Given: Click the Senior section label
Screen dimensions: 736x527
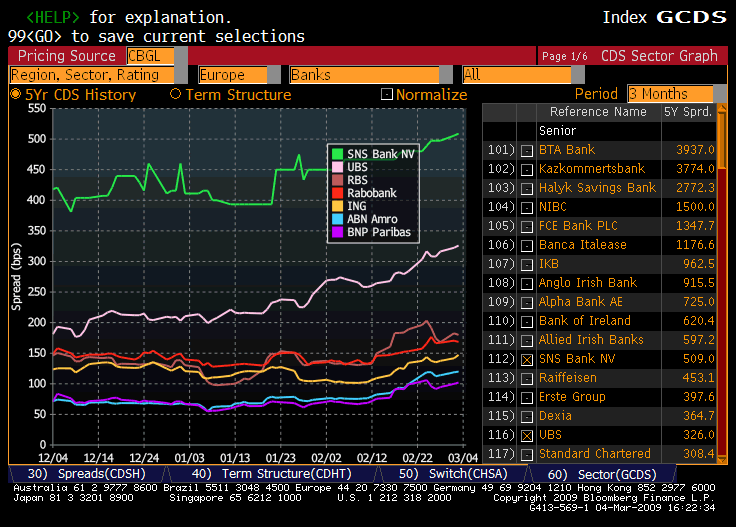Looking at the screenshot, I should (x=557, y=130).
